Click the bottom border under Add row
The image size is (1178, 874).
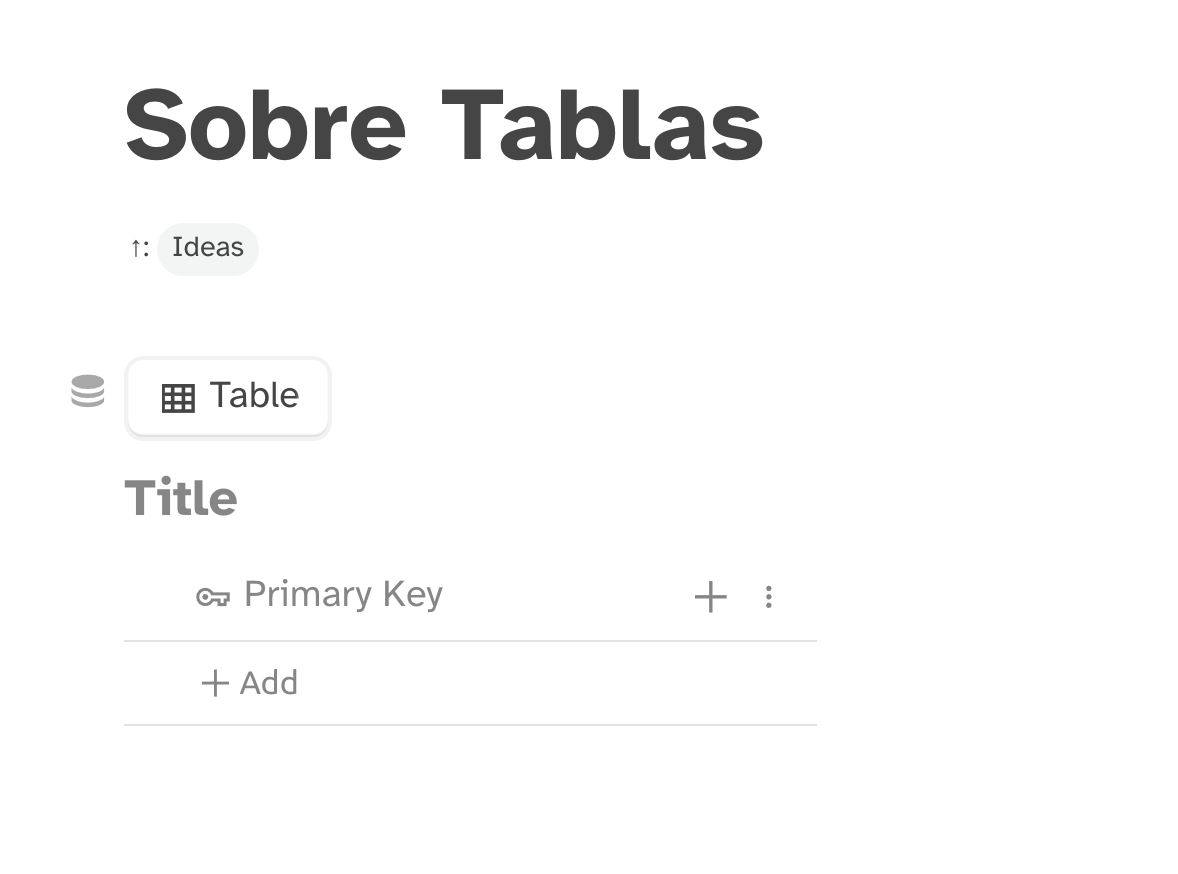click(470, 725)
